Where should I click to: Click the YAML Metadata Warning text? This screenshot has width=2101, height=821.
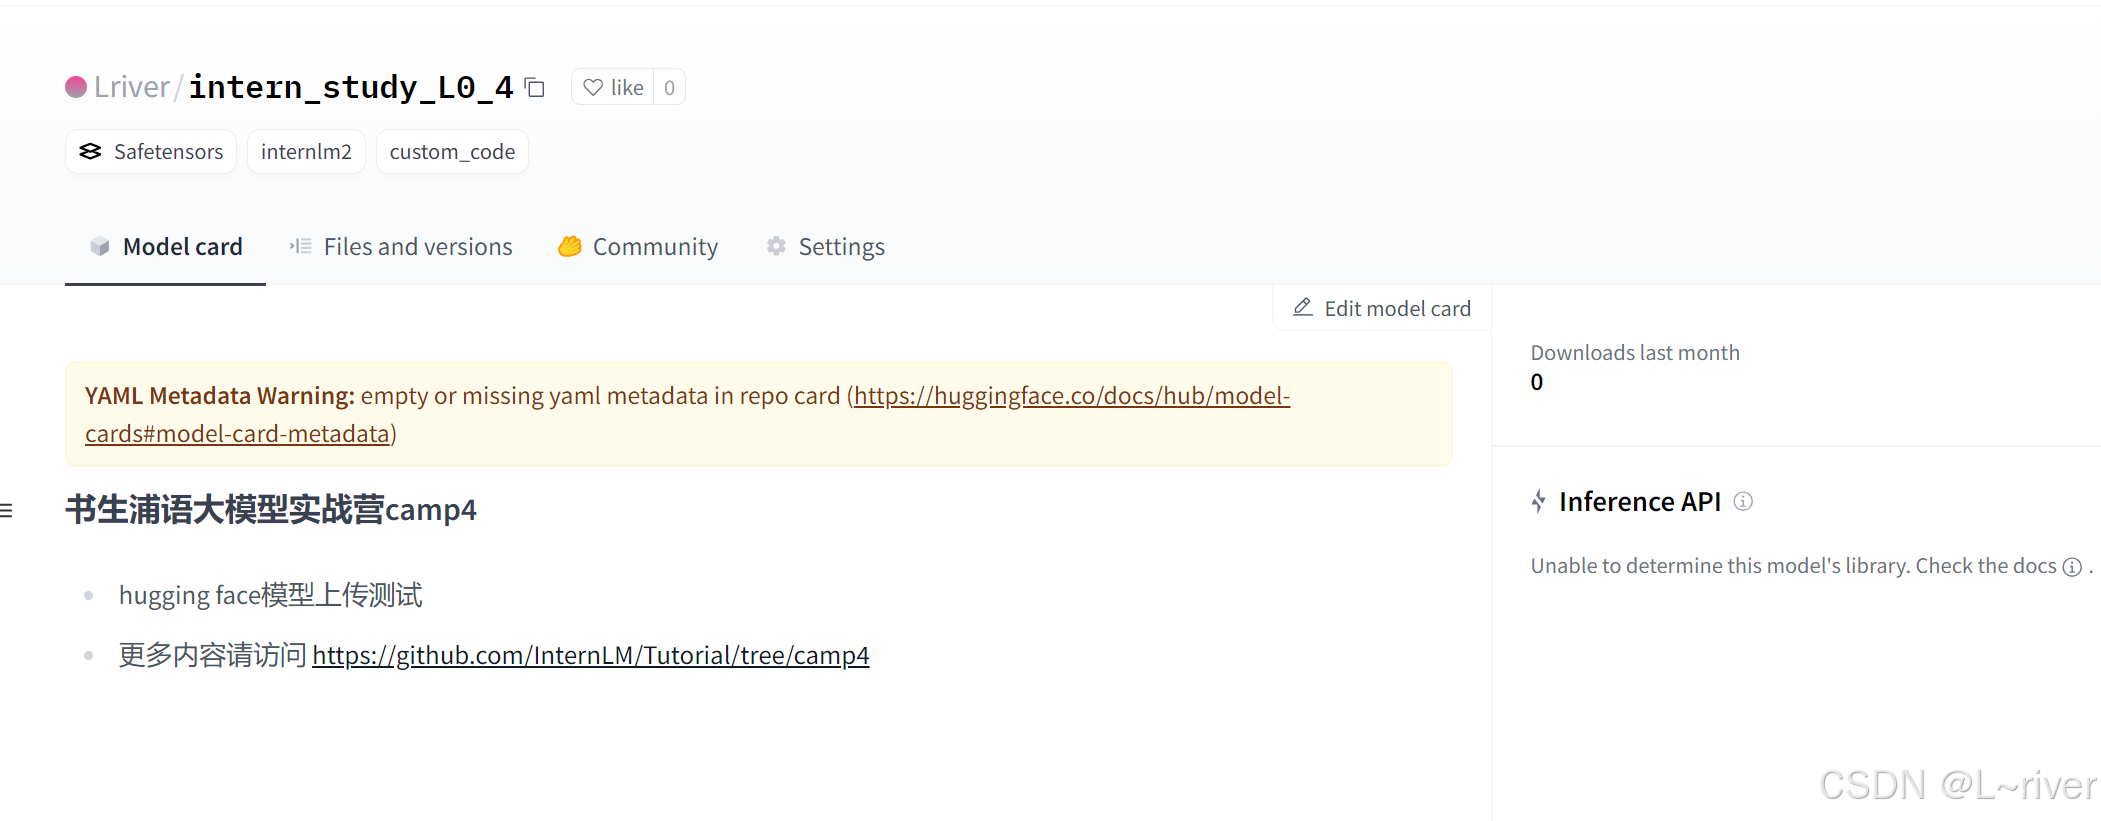220,396
